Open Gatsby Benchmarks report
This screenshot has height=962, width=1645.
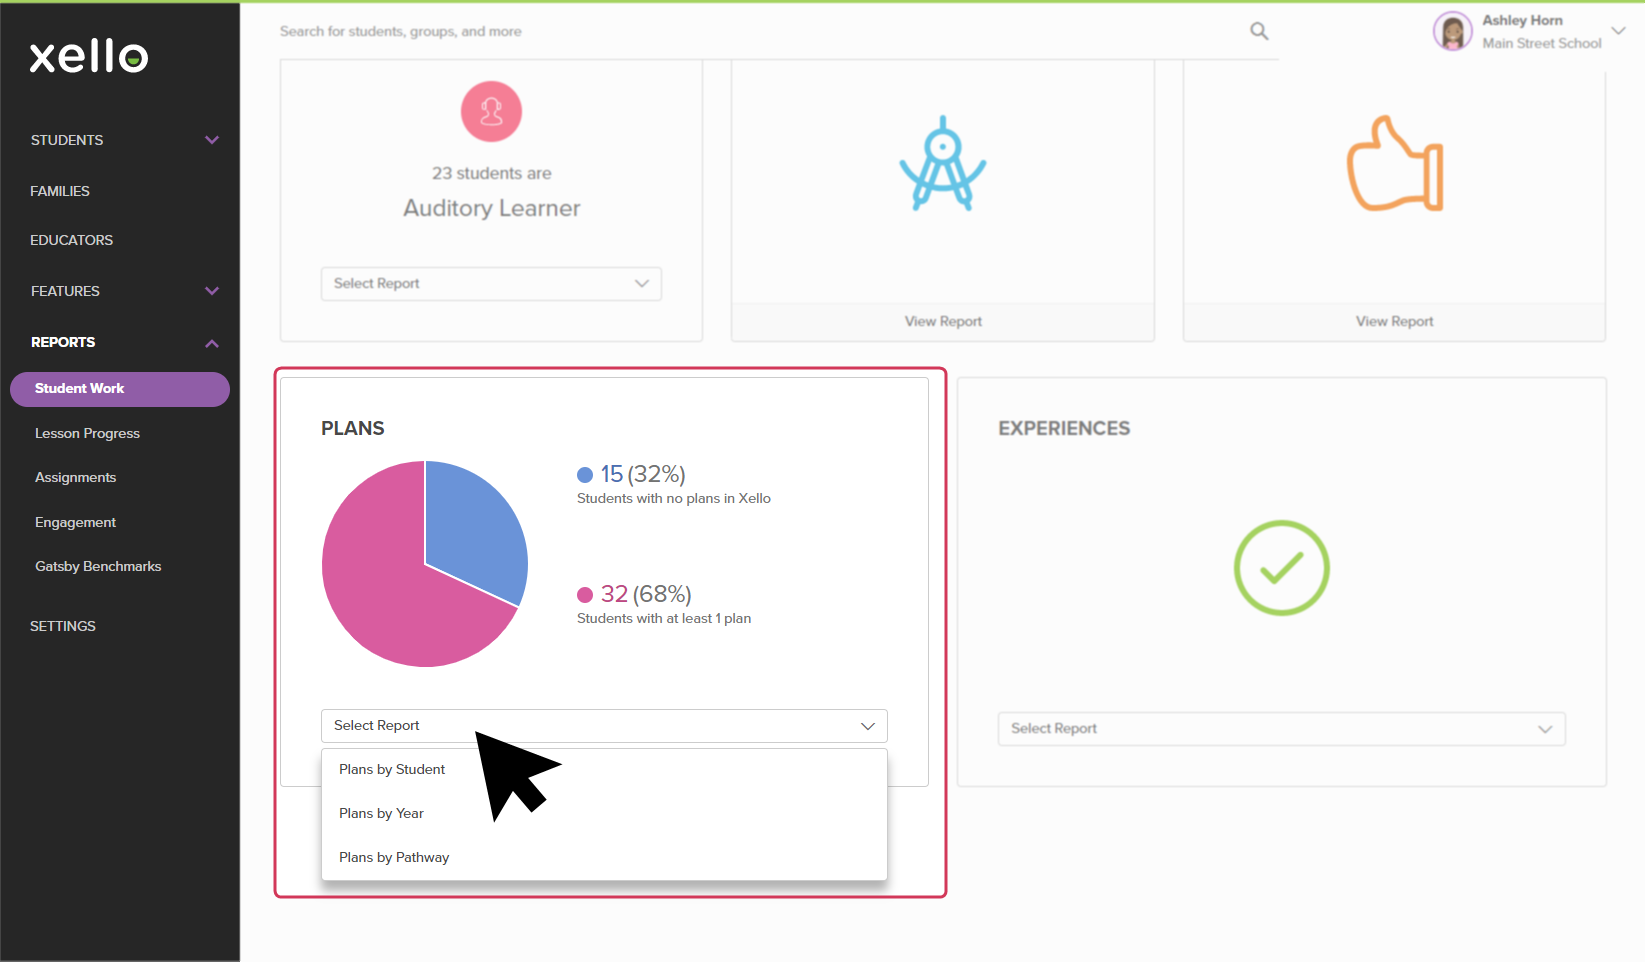(98, 566)
